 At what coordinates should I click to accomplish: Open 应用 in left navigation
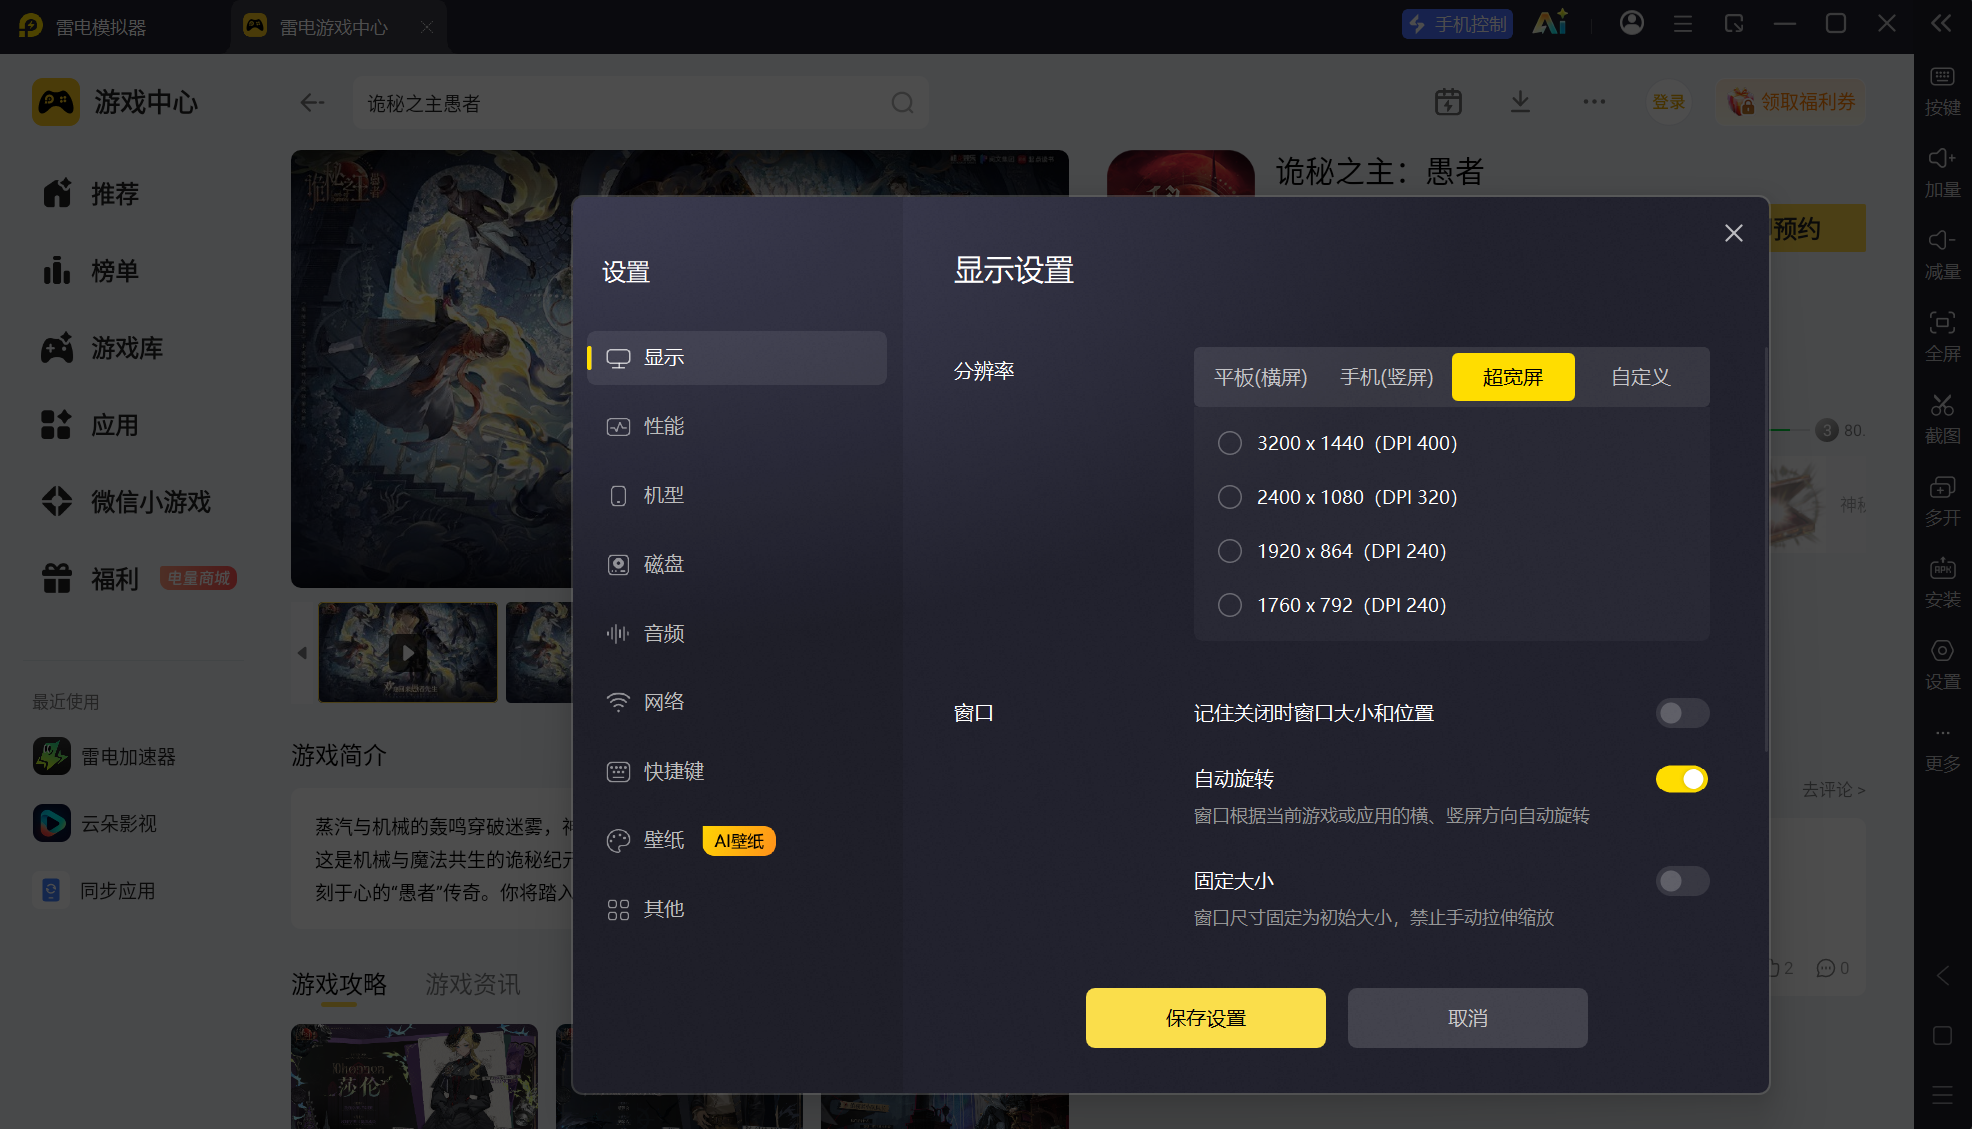(91, 425)
